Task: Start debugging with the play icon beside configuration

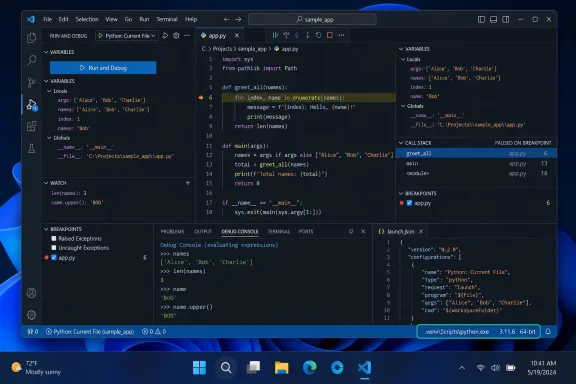Action: pos(165,36)
